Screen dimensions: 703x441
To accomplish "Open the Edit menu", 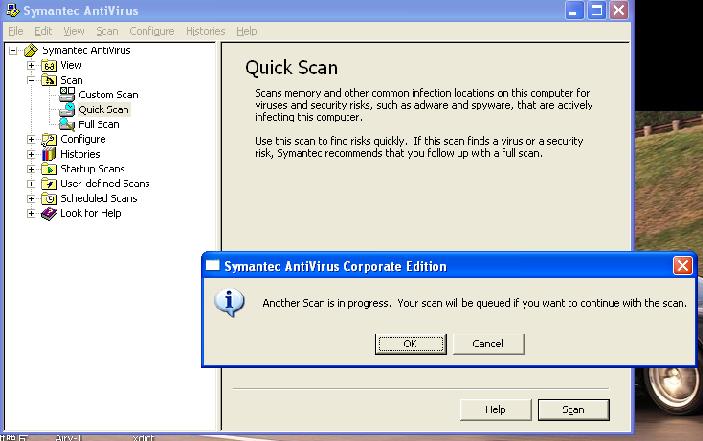I will pos(43,31).
